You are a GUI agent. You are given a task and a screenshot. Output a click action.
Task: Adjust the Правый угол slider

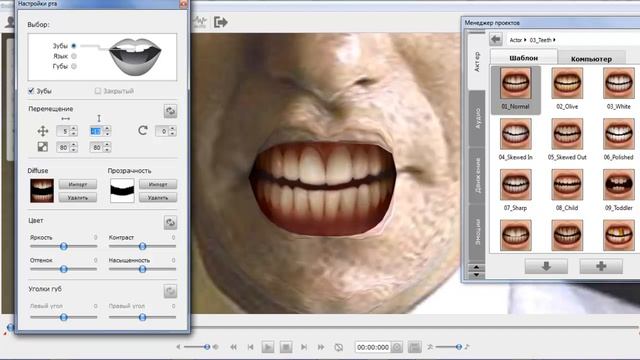[142, 317]
